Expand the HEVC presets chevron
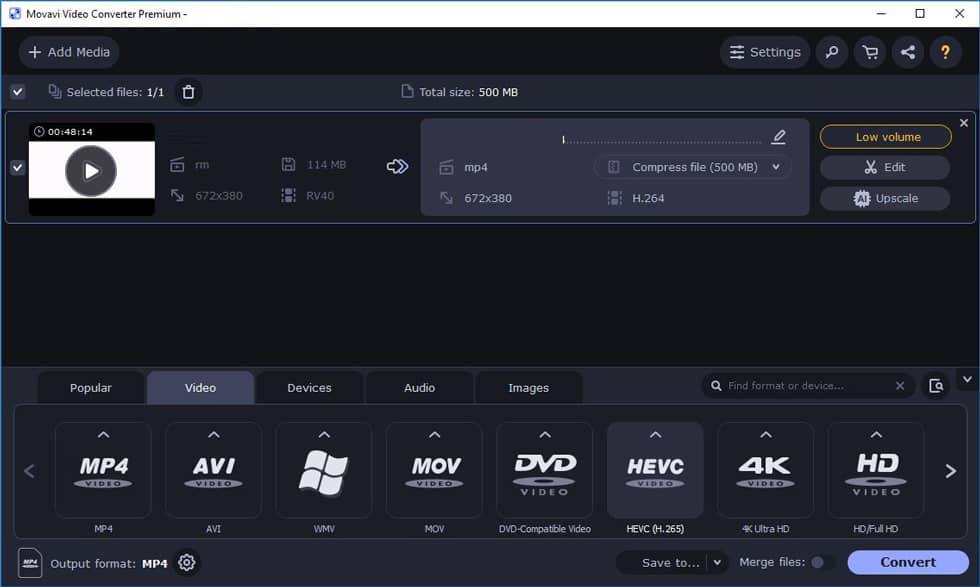The width and height of the screenshot is (980, 587). click(655, 434)
